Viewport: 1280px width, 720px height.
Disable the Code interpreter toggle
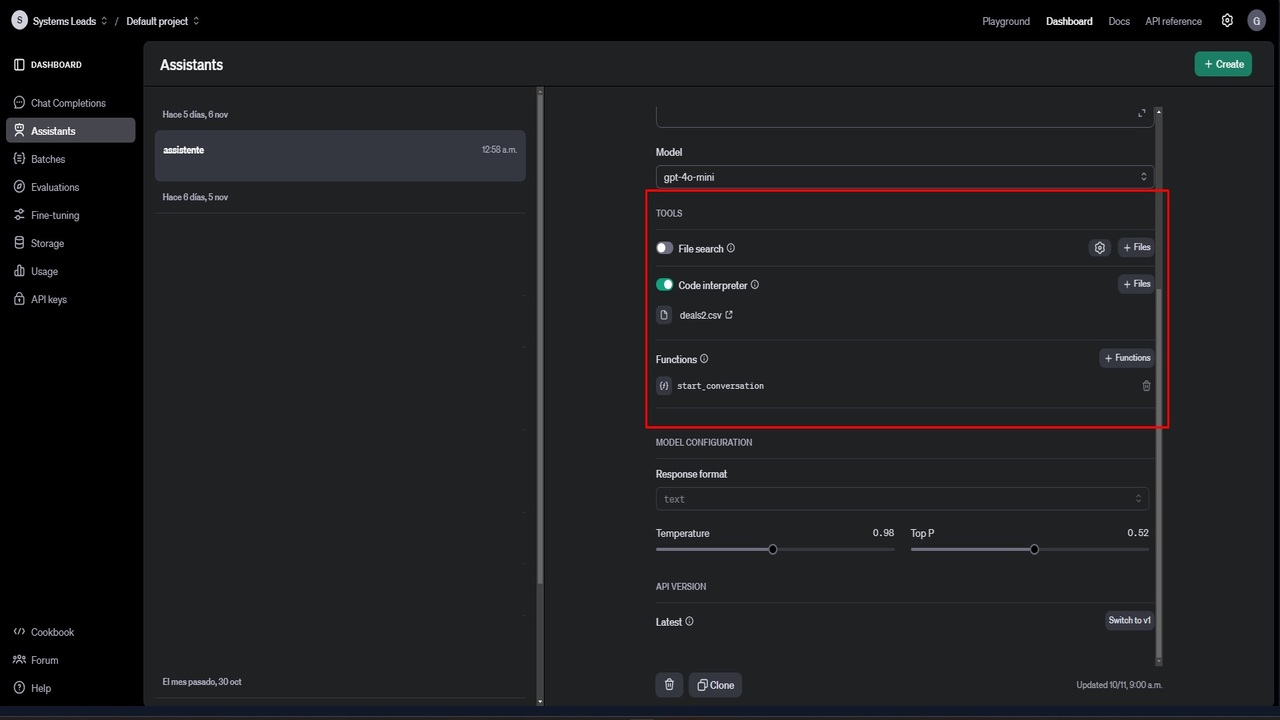(665, 285)
